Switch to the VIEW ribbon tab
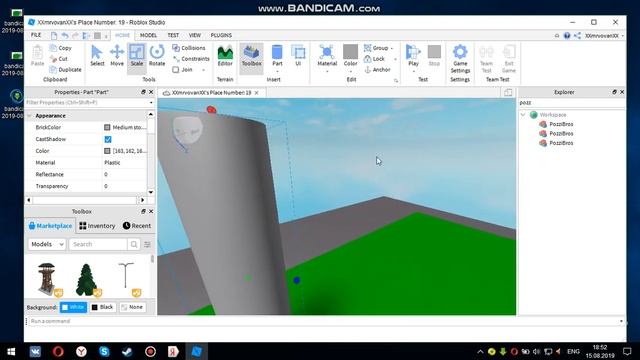This screenshot has width=640, height=360. coord(195,36)
